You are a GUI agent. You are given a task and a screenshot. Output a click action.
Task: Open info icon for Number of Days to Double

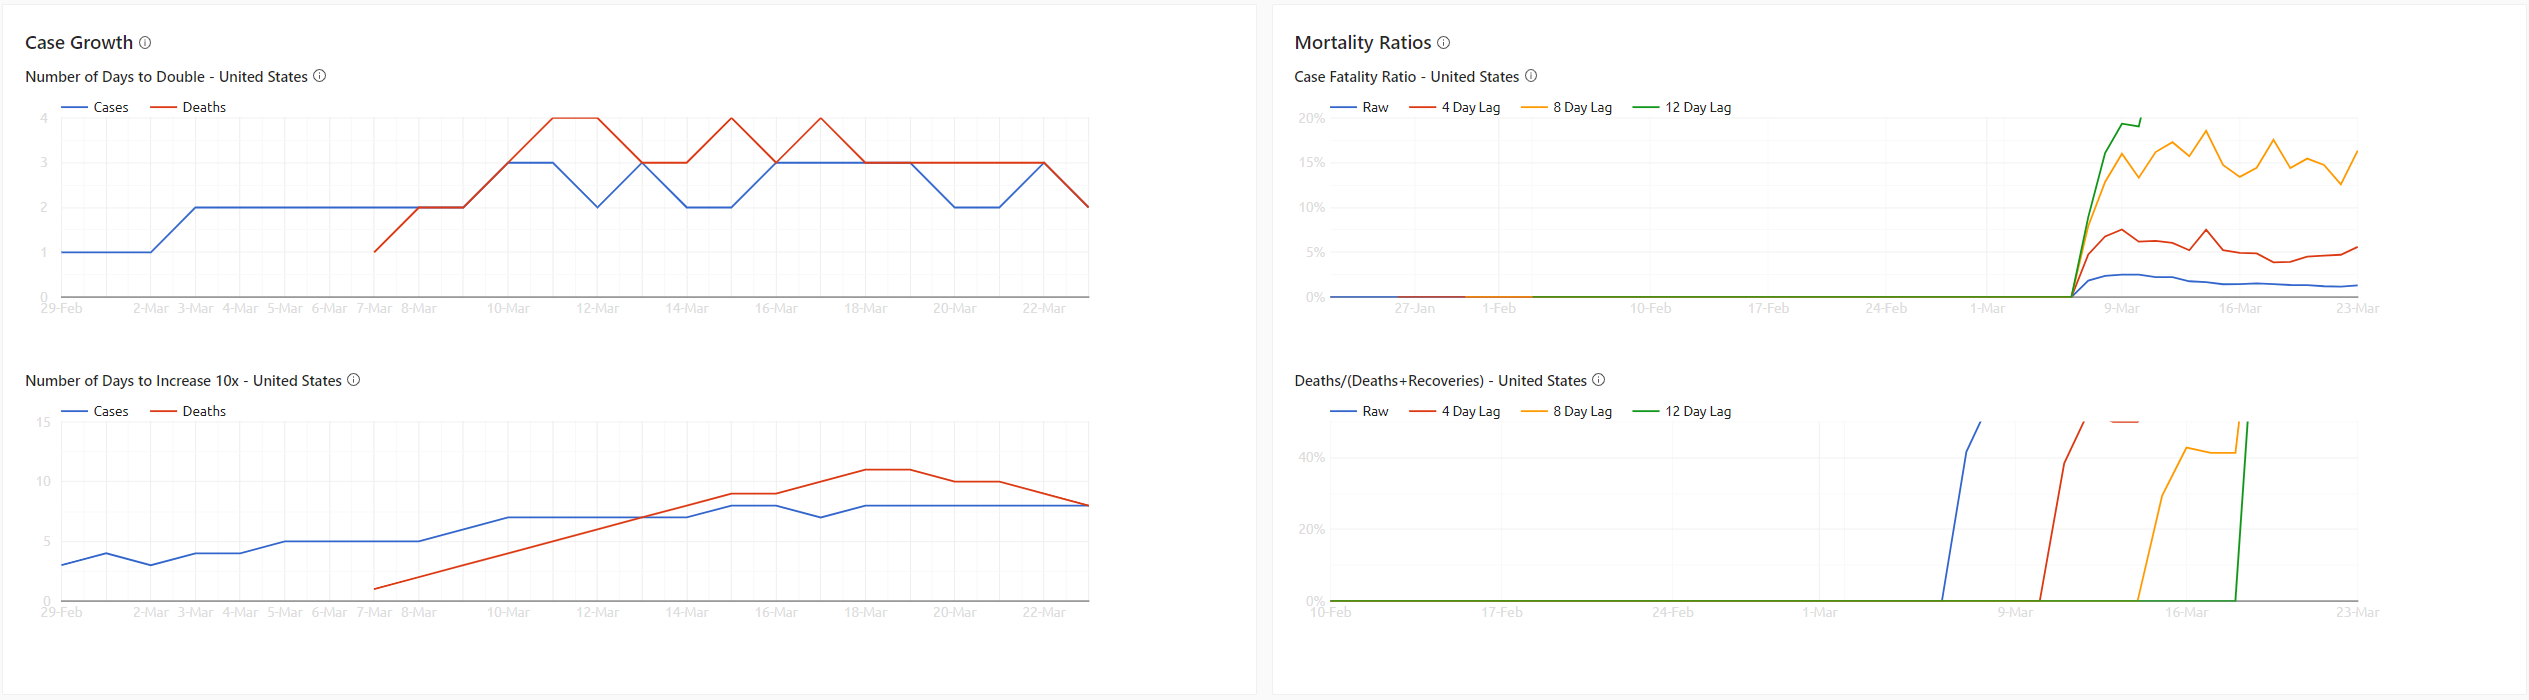tap(320, 76)
